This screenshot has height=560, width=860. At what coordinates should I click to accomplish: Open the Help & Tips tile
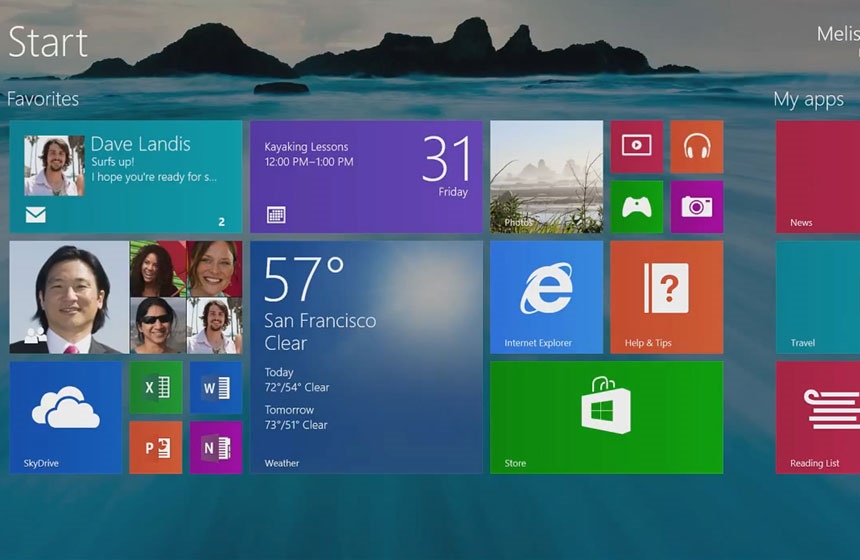[x=666, y=297]
